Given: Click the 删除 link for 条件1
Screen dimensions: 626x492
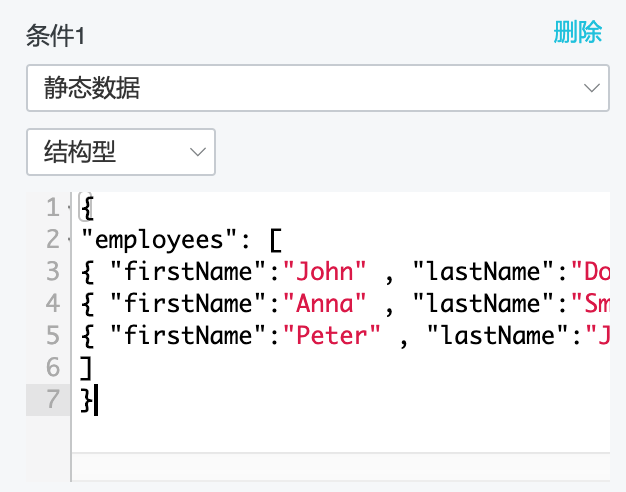Looking at the screenshot, I should pos(578,33).
